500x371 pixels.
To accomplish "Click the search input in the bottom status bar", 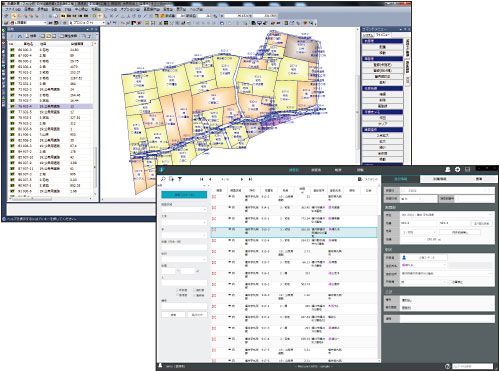I will coord(472,366).
